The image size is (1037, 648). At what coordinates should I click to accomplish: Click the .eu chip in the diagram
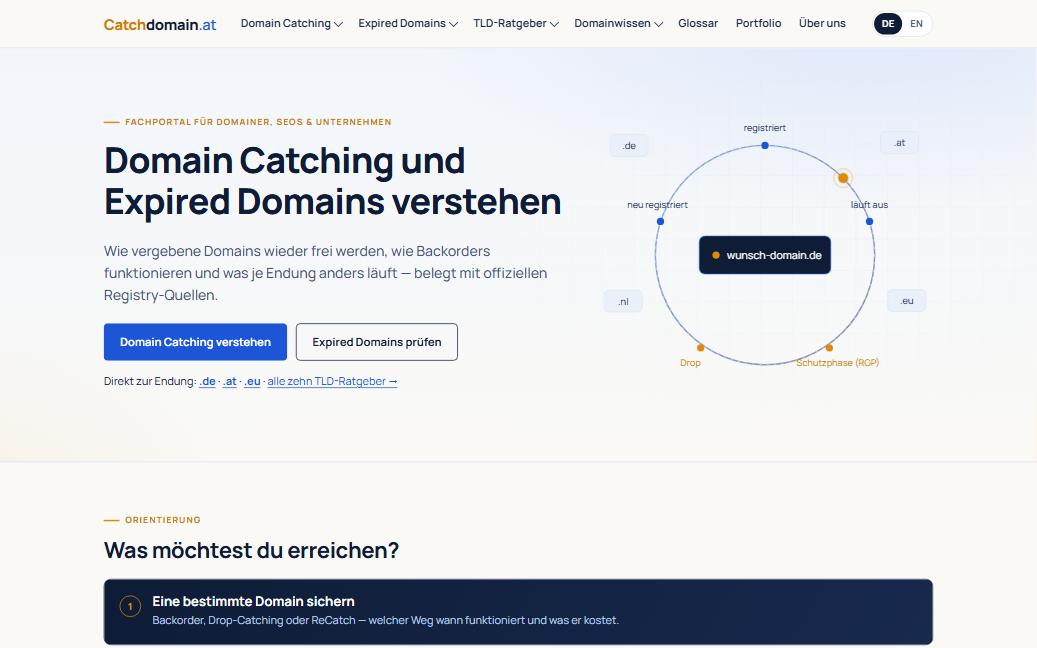[x=907, y=301]
